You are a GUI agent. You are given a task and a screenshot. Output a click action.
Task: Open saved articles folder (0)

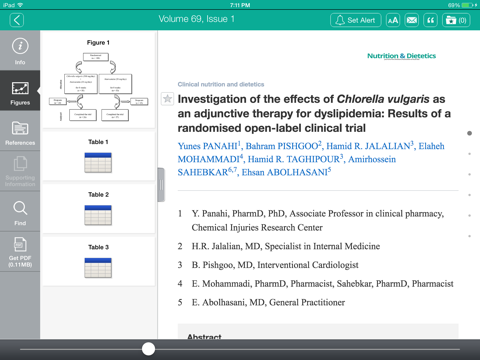point(456,20)
